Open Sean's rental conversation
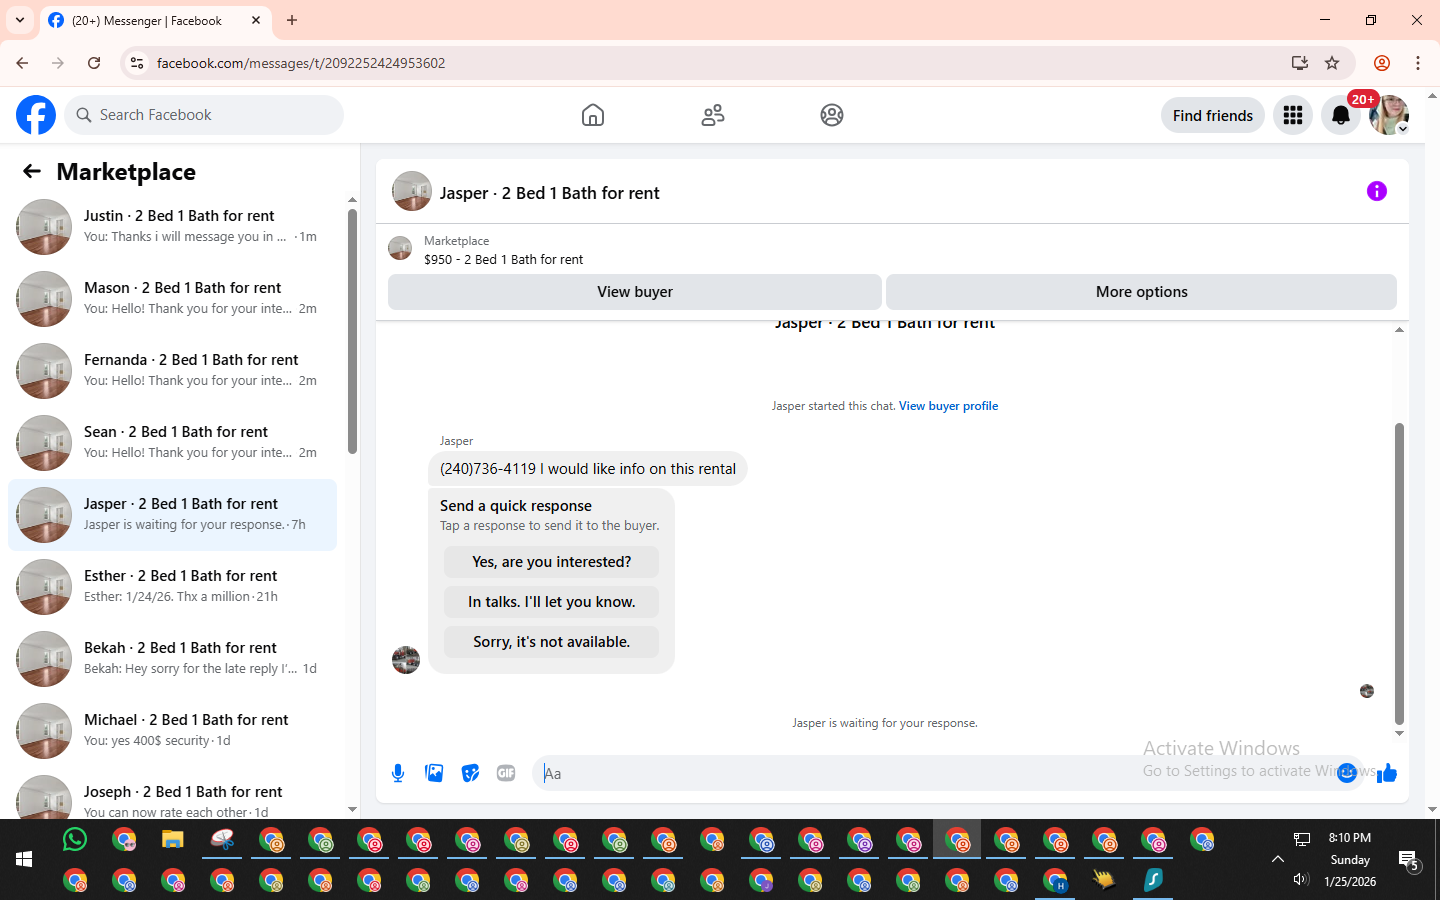The height and width of the screenshot is (900, 1440). pos(172,443)
